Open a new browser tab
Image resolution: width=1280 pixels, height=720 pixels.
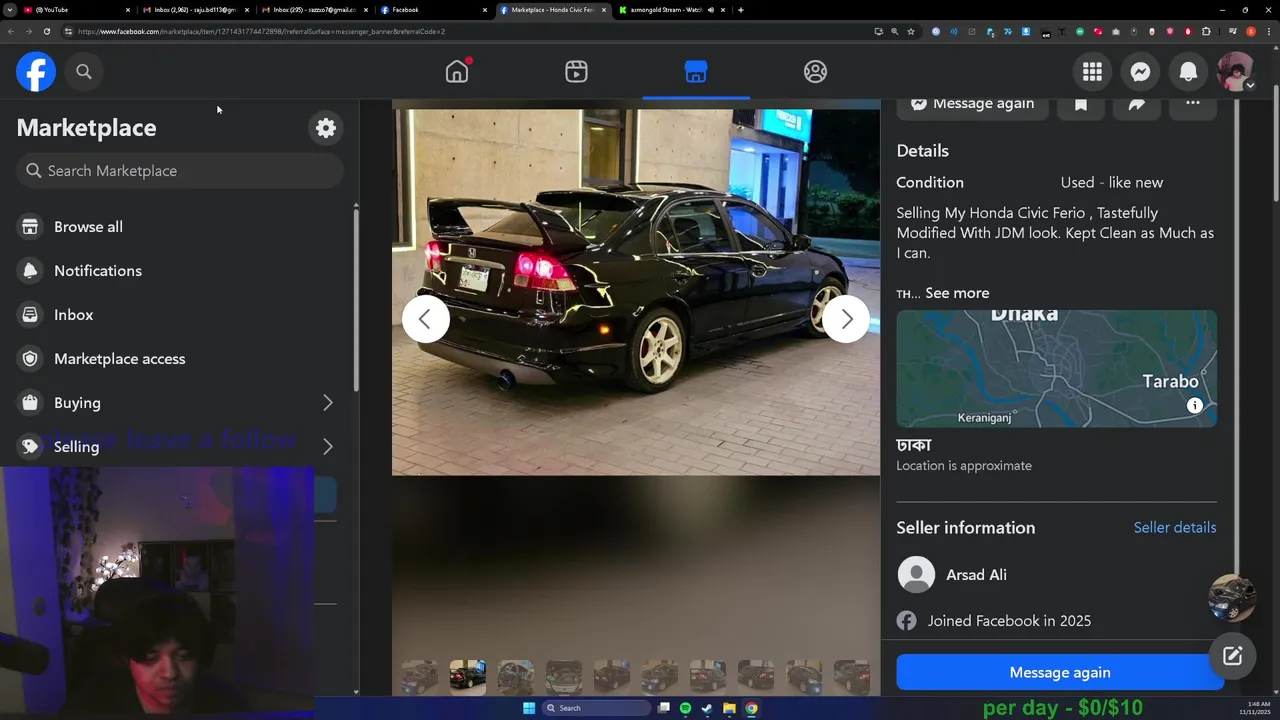click(x=740, y=10)
